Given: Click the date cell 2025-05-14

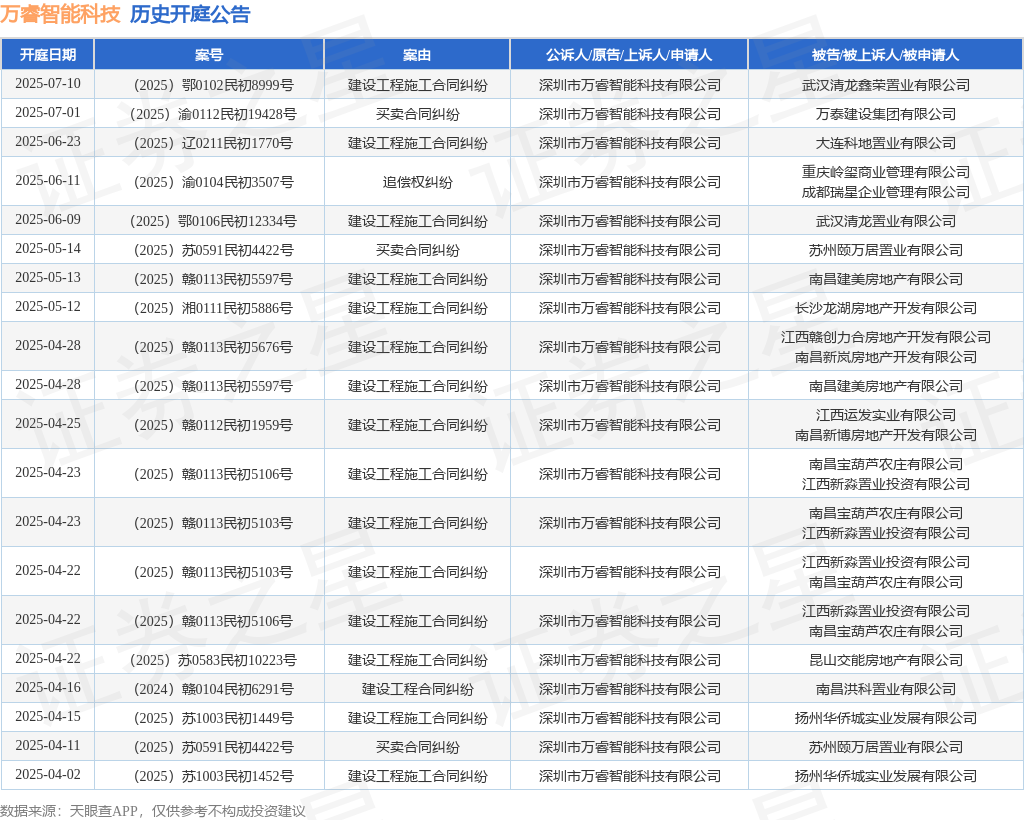Looking at the screenshot, I should pos(48,249).
